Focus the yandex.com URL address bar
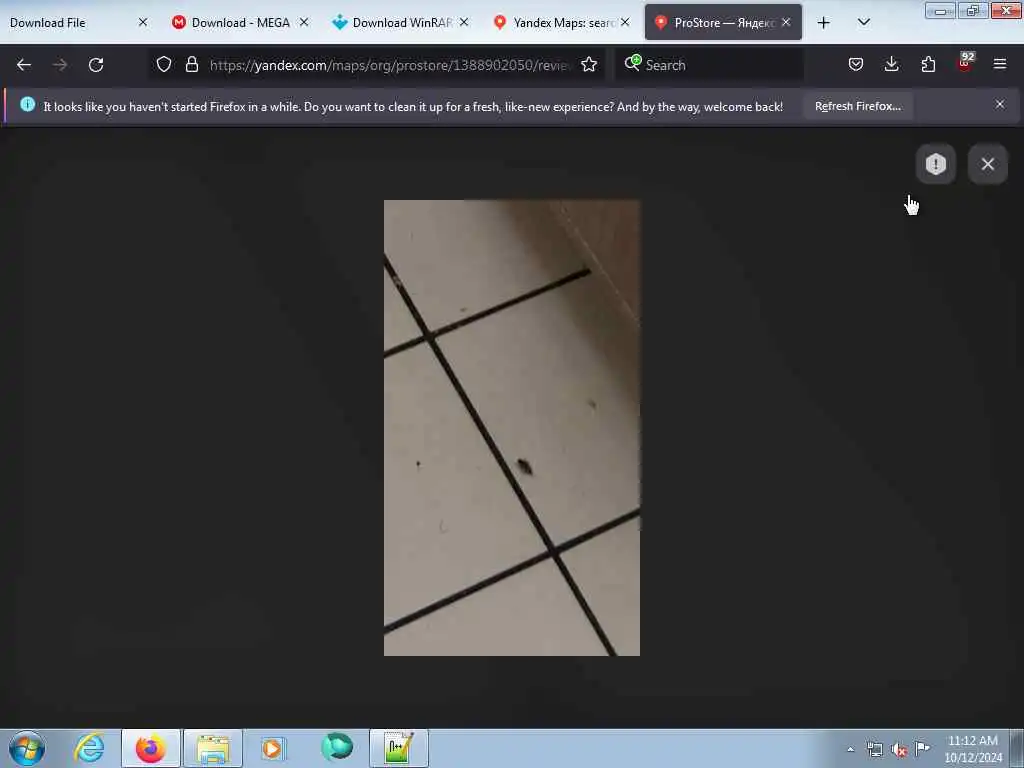The height and width of the screenshot is (768, 1024). click(x=389, y=65)
